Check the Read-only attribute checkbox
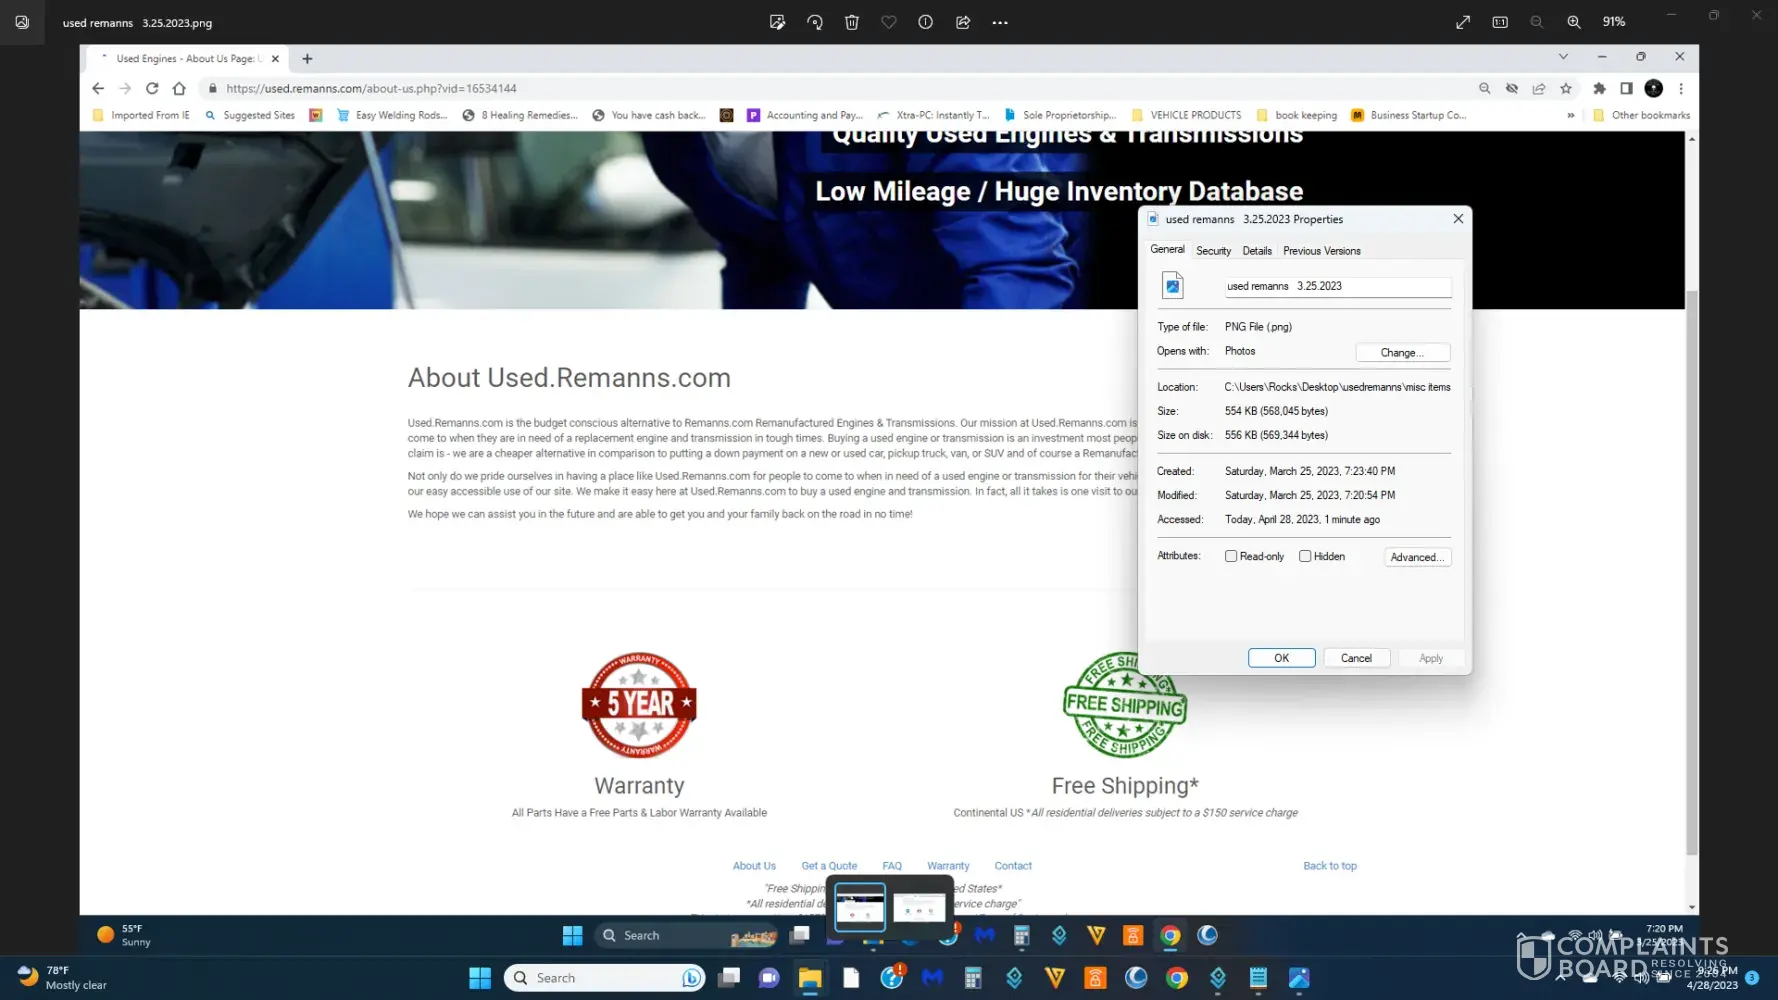 point(1231,556)
